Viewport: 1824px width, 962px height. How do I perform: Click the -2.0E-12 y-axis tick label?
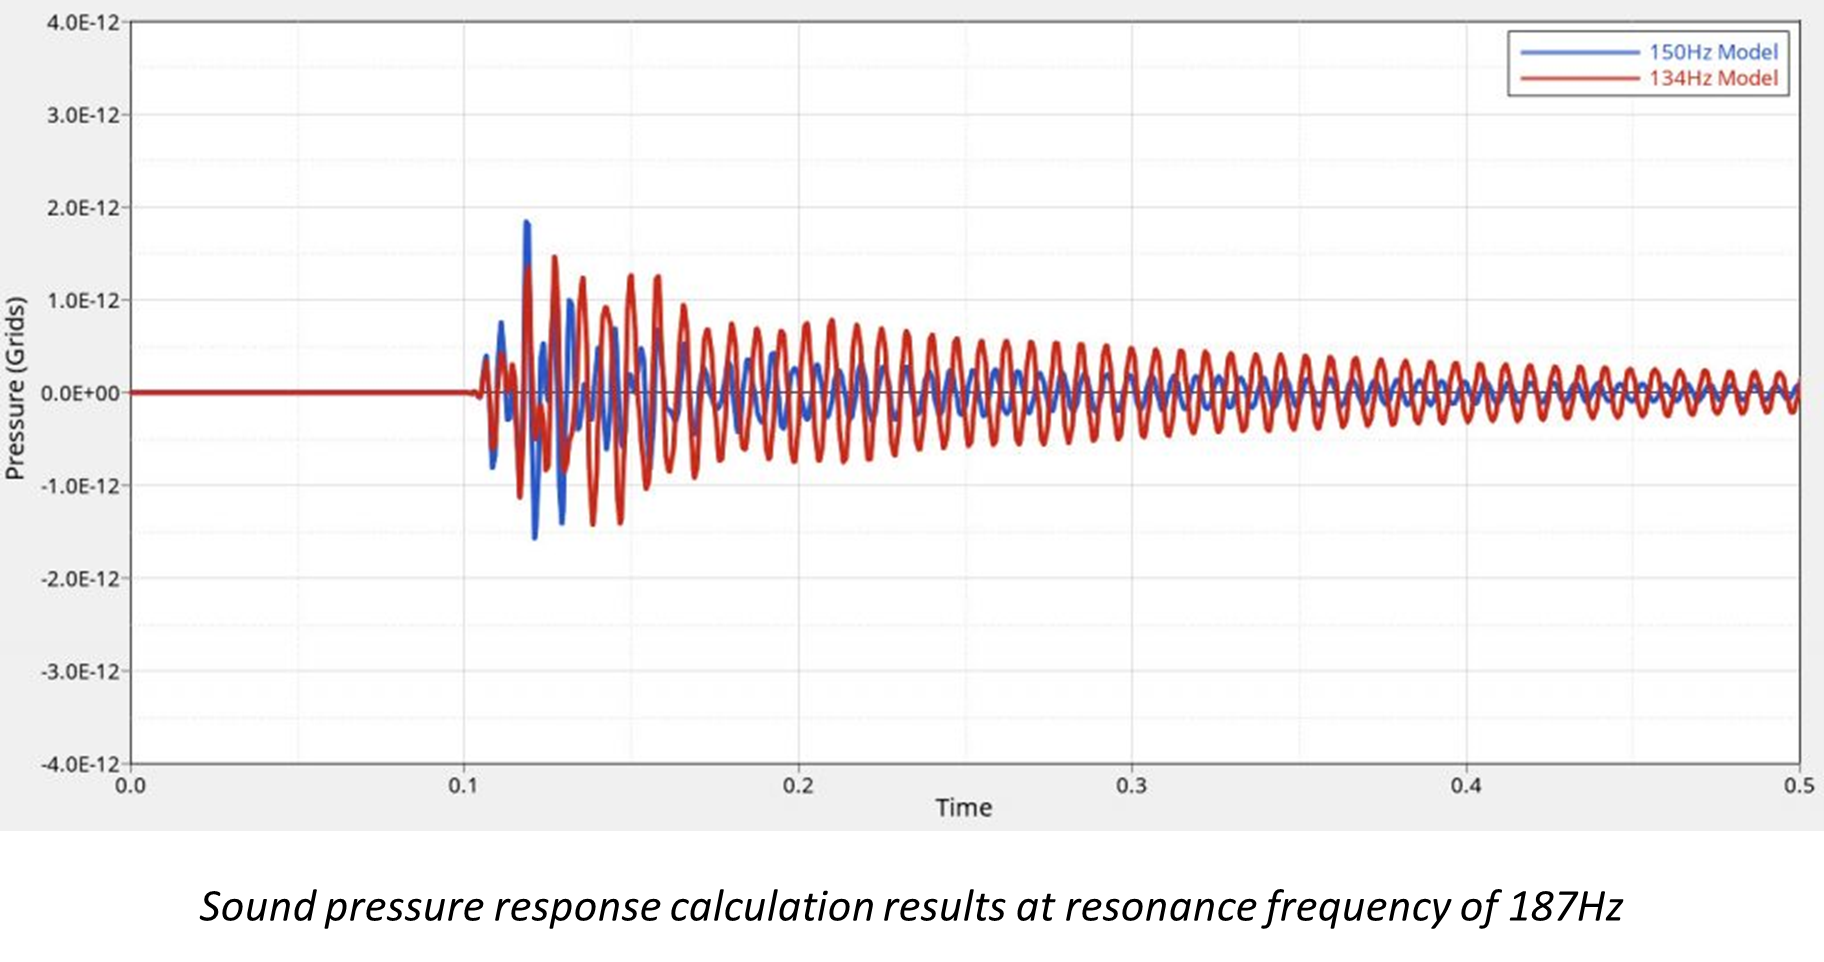(80, 579)
